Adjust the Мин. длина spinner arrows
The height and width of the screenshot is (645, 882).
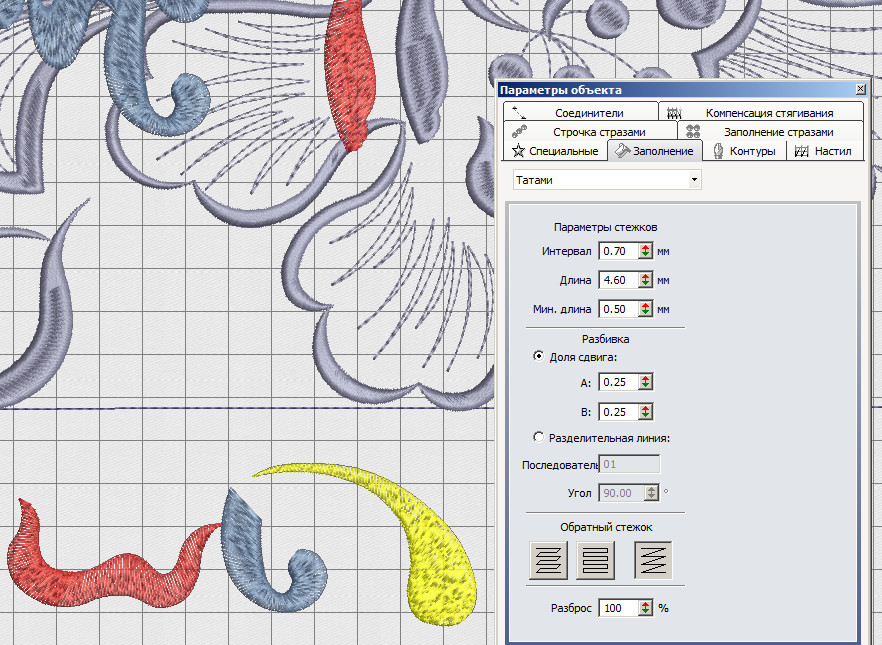click(x=646, y=309)
